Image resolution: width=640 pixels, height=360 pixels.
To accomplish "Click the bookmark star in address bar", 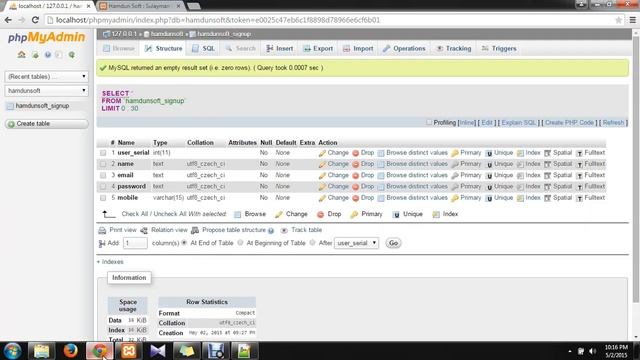I will [618, 20].
